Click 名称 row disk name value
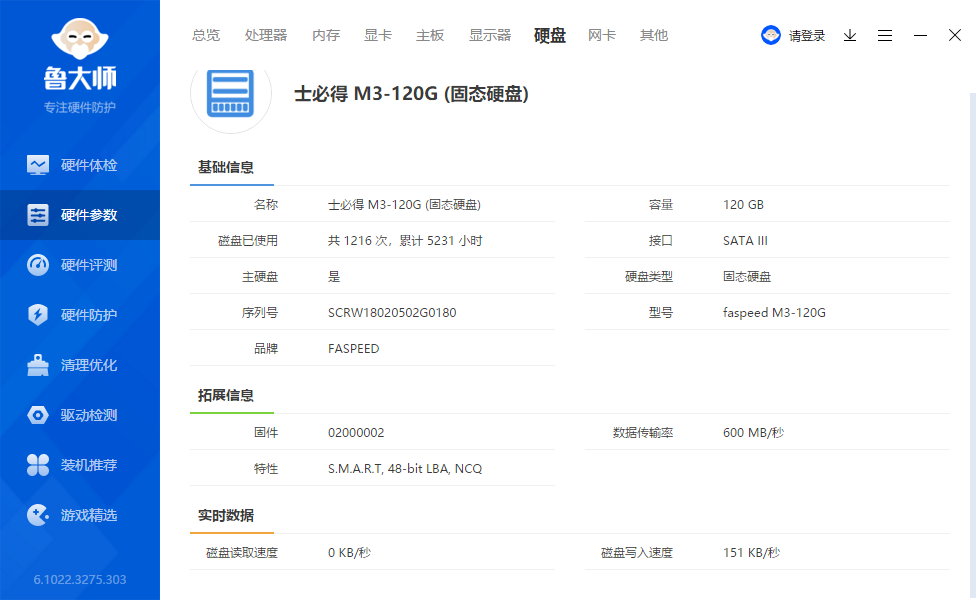 [x=404, y=205]
